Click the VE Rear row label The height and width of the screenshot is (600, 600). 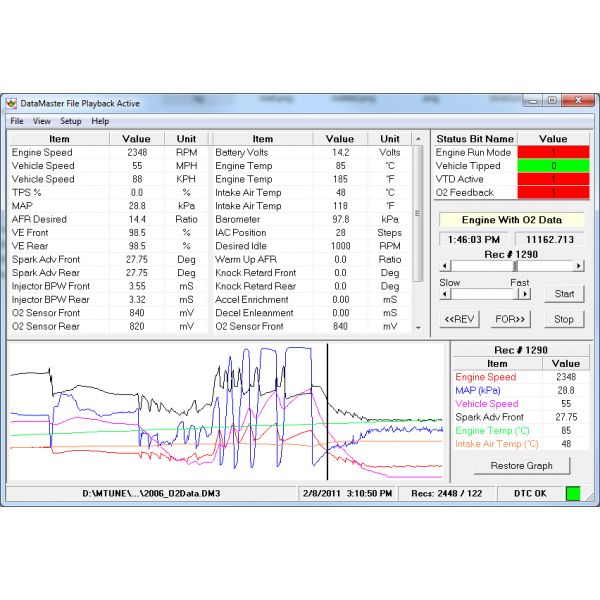[30, 246]
